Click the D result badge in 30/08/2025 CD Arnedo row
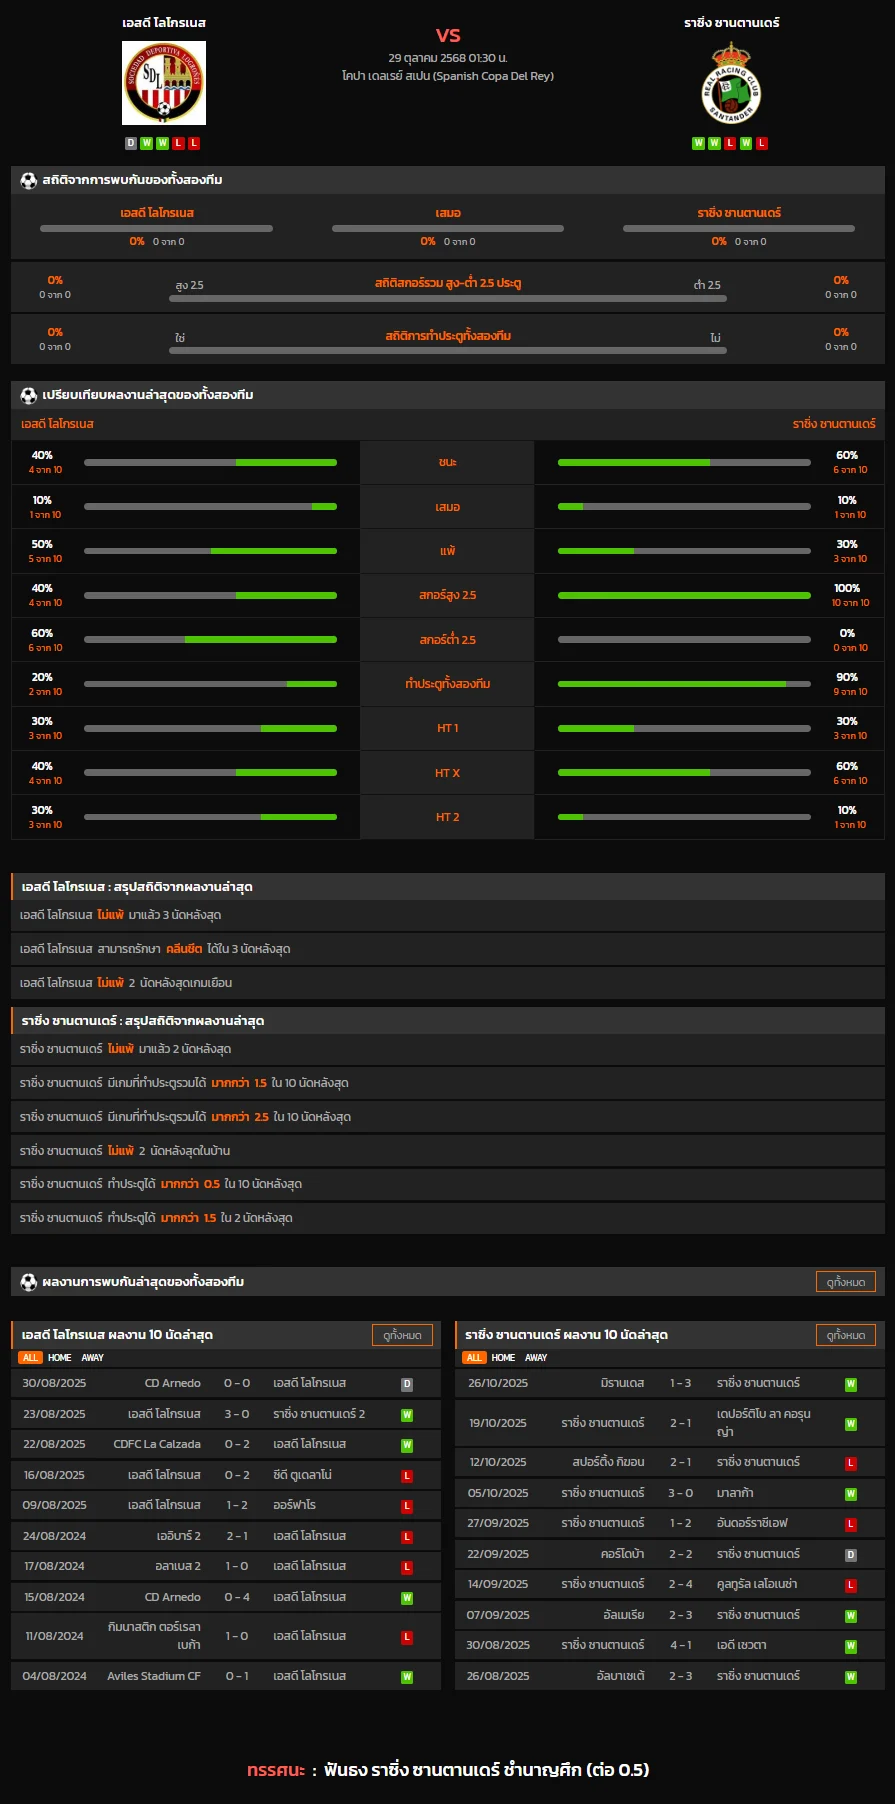 point(407,1385)
